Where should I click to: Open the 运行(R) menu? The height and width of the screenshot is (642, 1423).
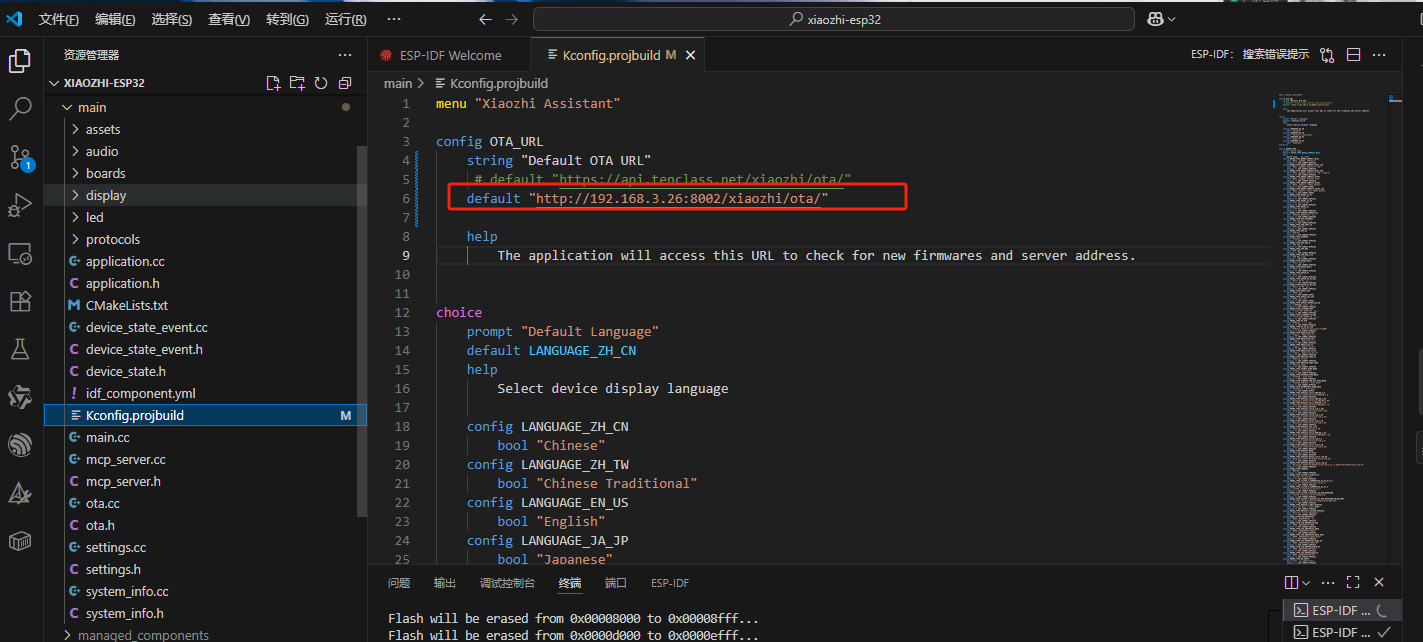[x=346, y=19]
